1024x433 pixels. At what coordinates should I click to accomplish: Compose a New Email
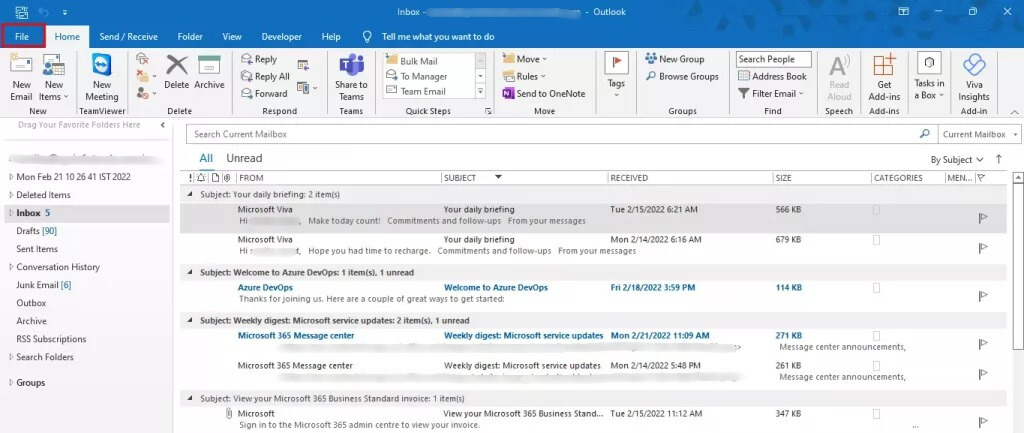click(x=21, y=77)
